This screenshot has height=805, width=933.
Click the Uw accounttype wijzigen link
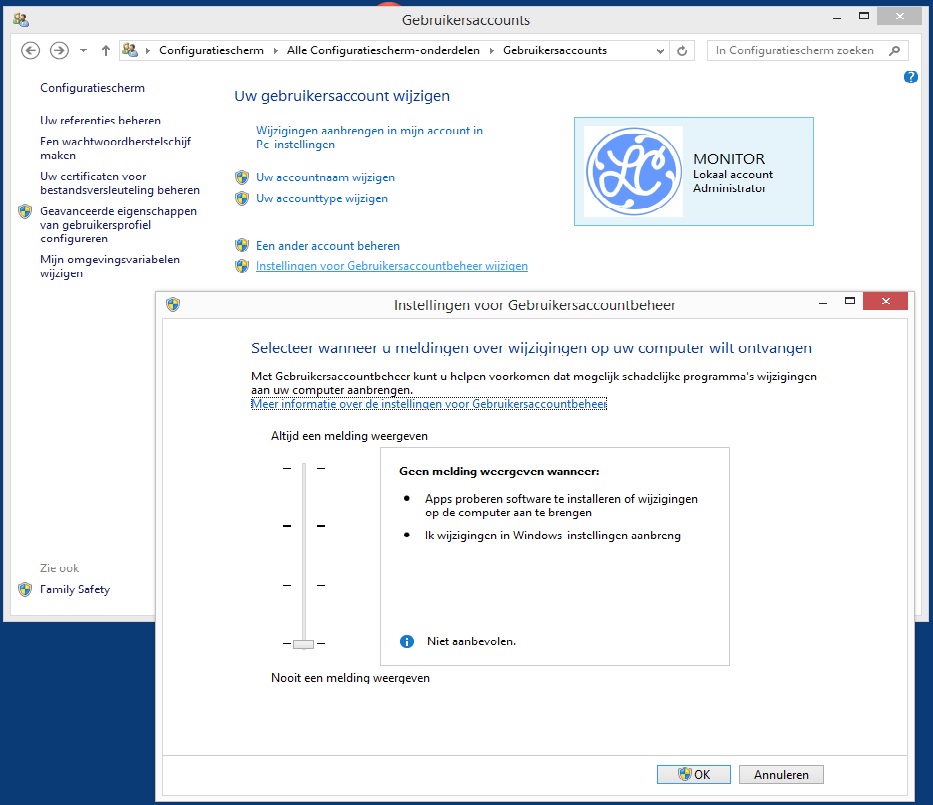(x=322, y=198)
